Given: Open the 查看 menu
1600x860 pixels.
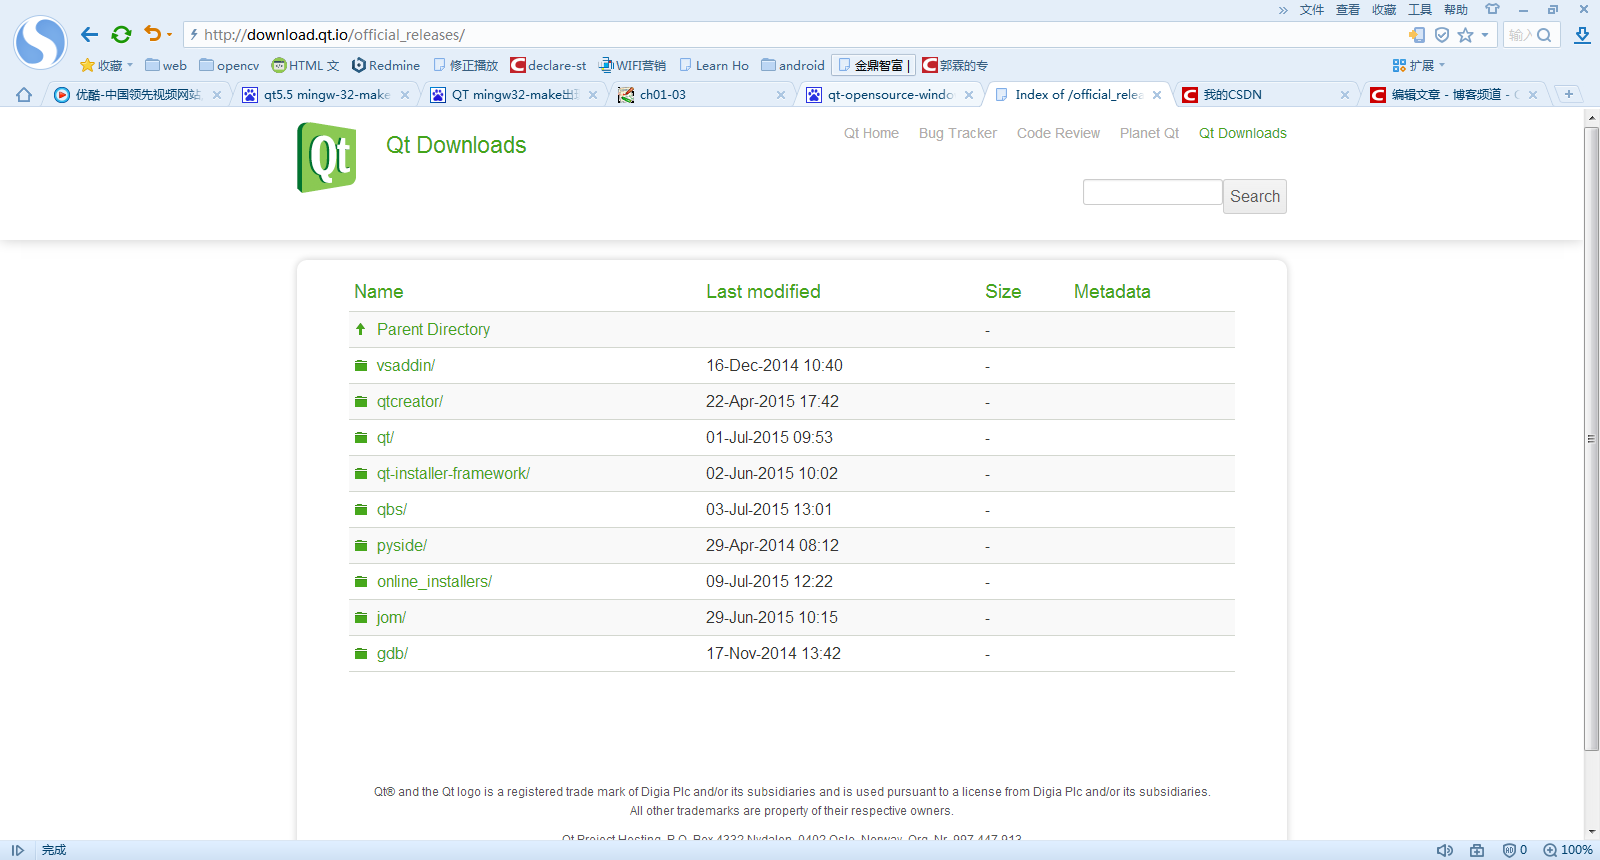Looking at the screenshot, I should [x=1348, y=10].
